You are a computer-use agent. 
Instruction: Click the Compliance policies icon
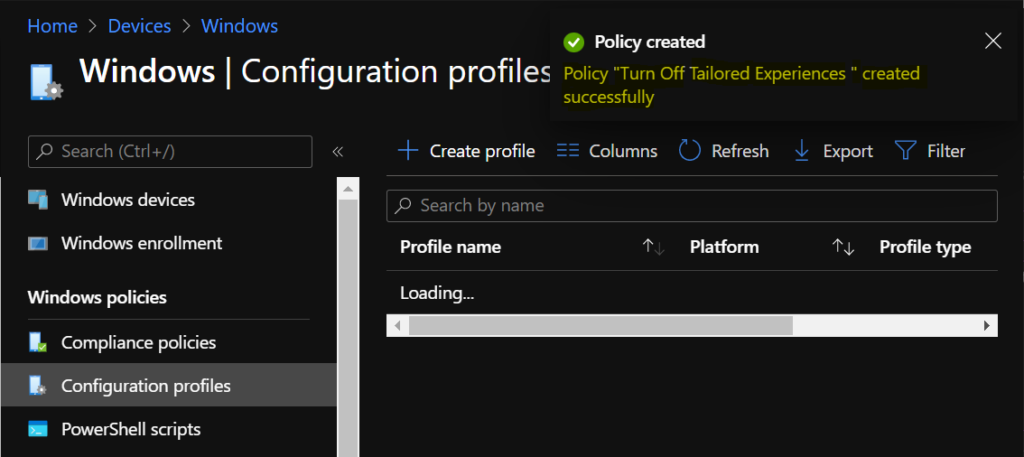38,342
